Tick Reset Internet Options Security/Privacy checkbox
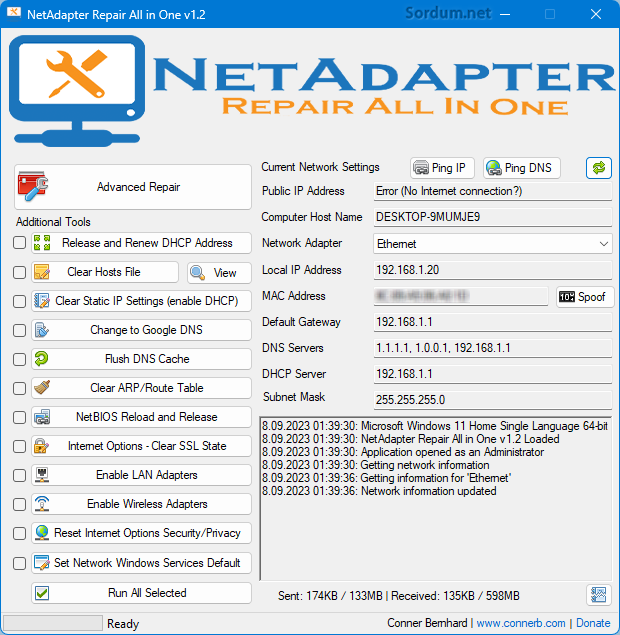The height and width of the screenshot is (635, 620). (x=19, y=533)
